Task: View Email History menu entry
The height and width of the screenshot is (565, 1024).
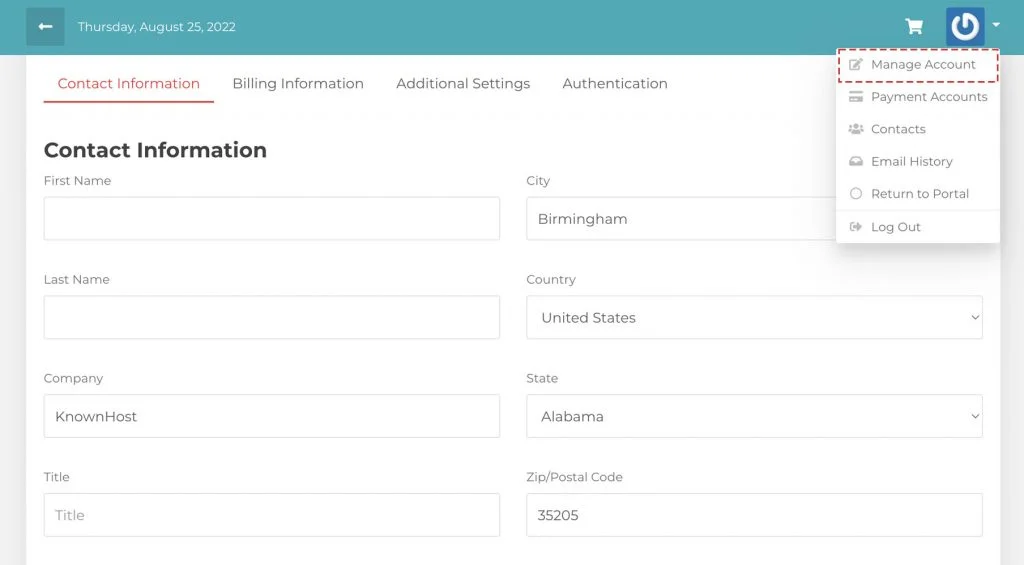Action: [918, 161]
